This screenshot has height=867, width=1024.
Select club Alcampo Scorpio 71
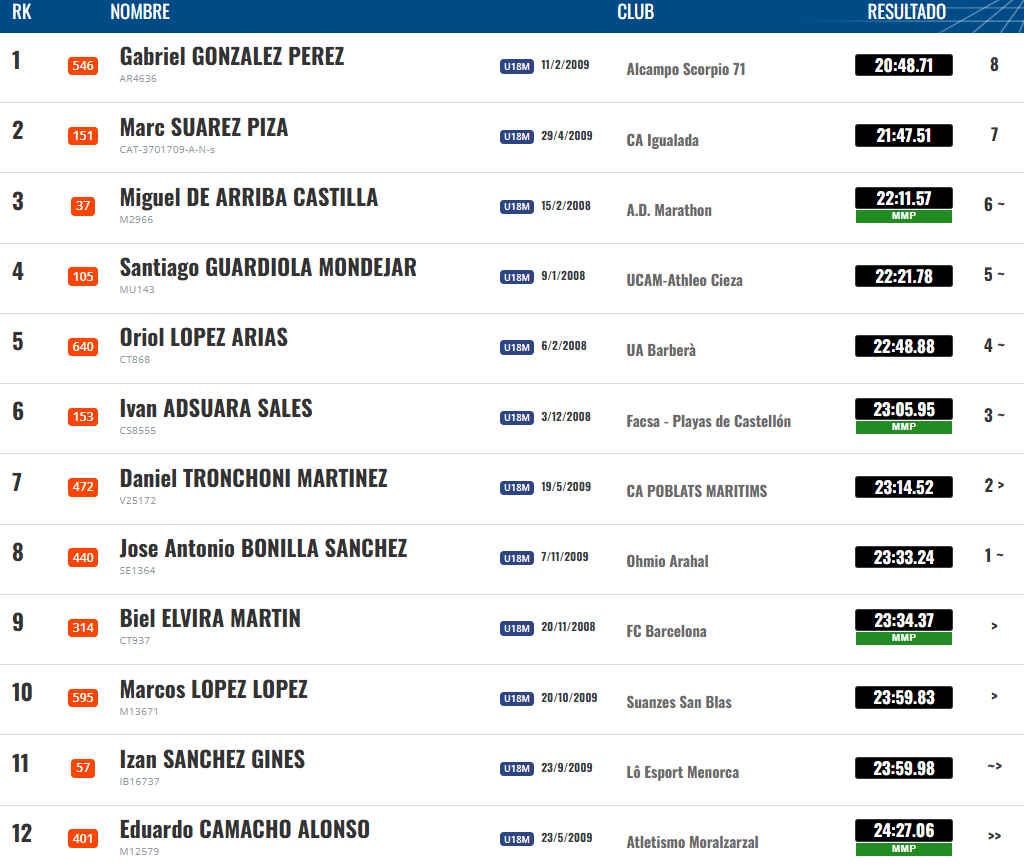(686, 69)
